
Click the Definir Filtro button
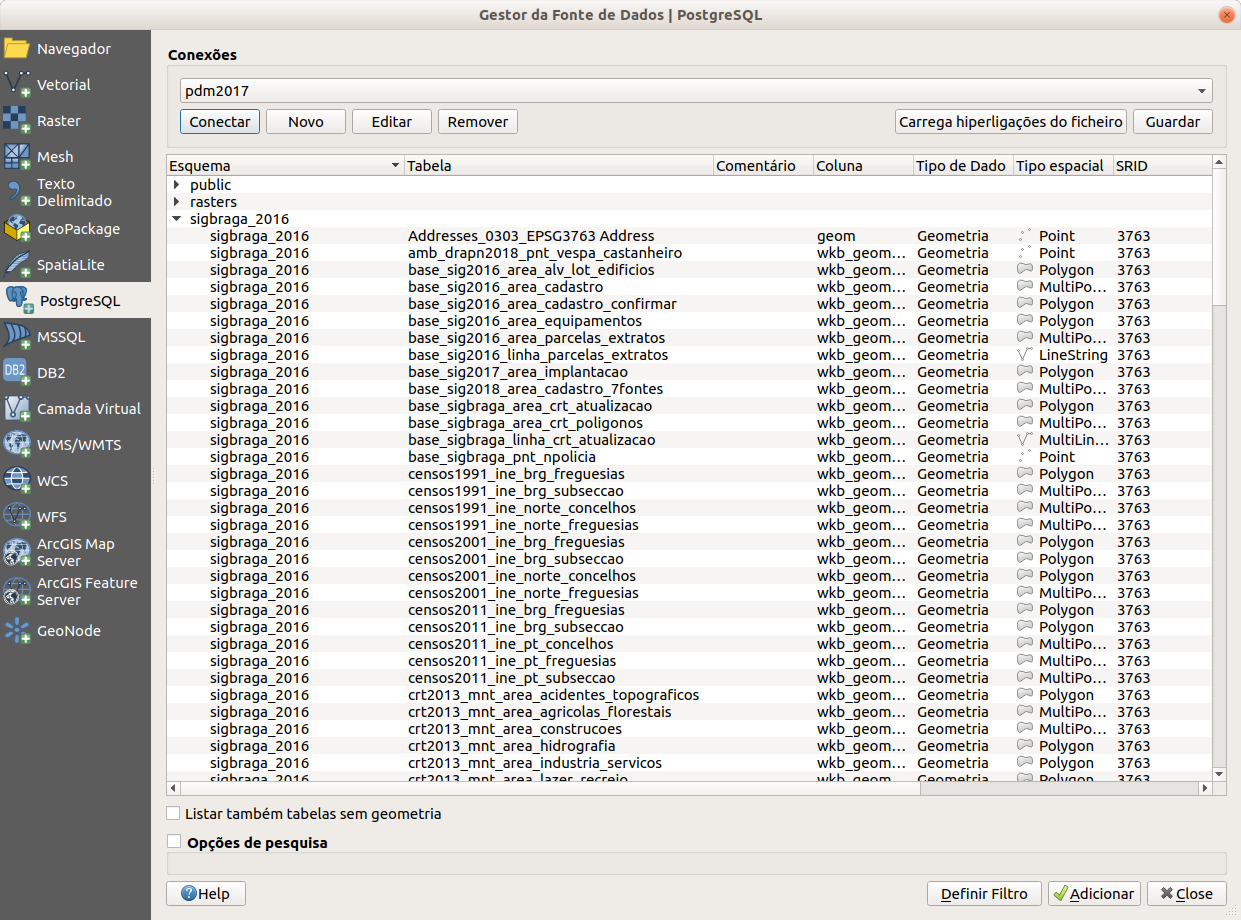984,894
